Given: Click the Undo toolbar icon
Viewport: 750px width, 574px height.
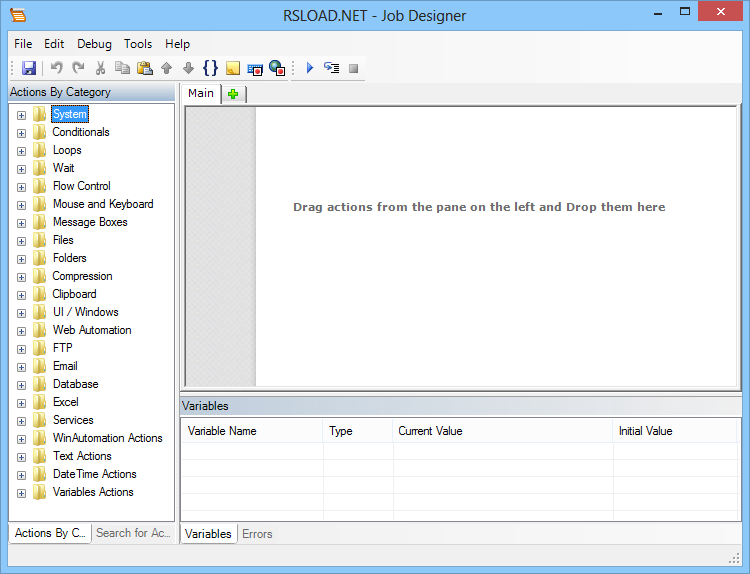Looking at the screenshot, I should click(57, 68).
